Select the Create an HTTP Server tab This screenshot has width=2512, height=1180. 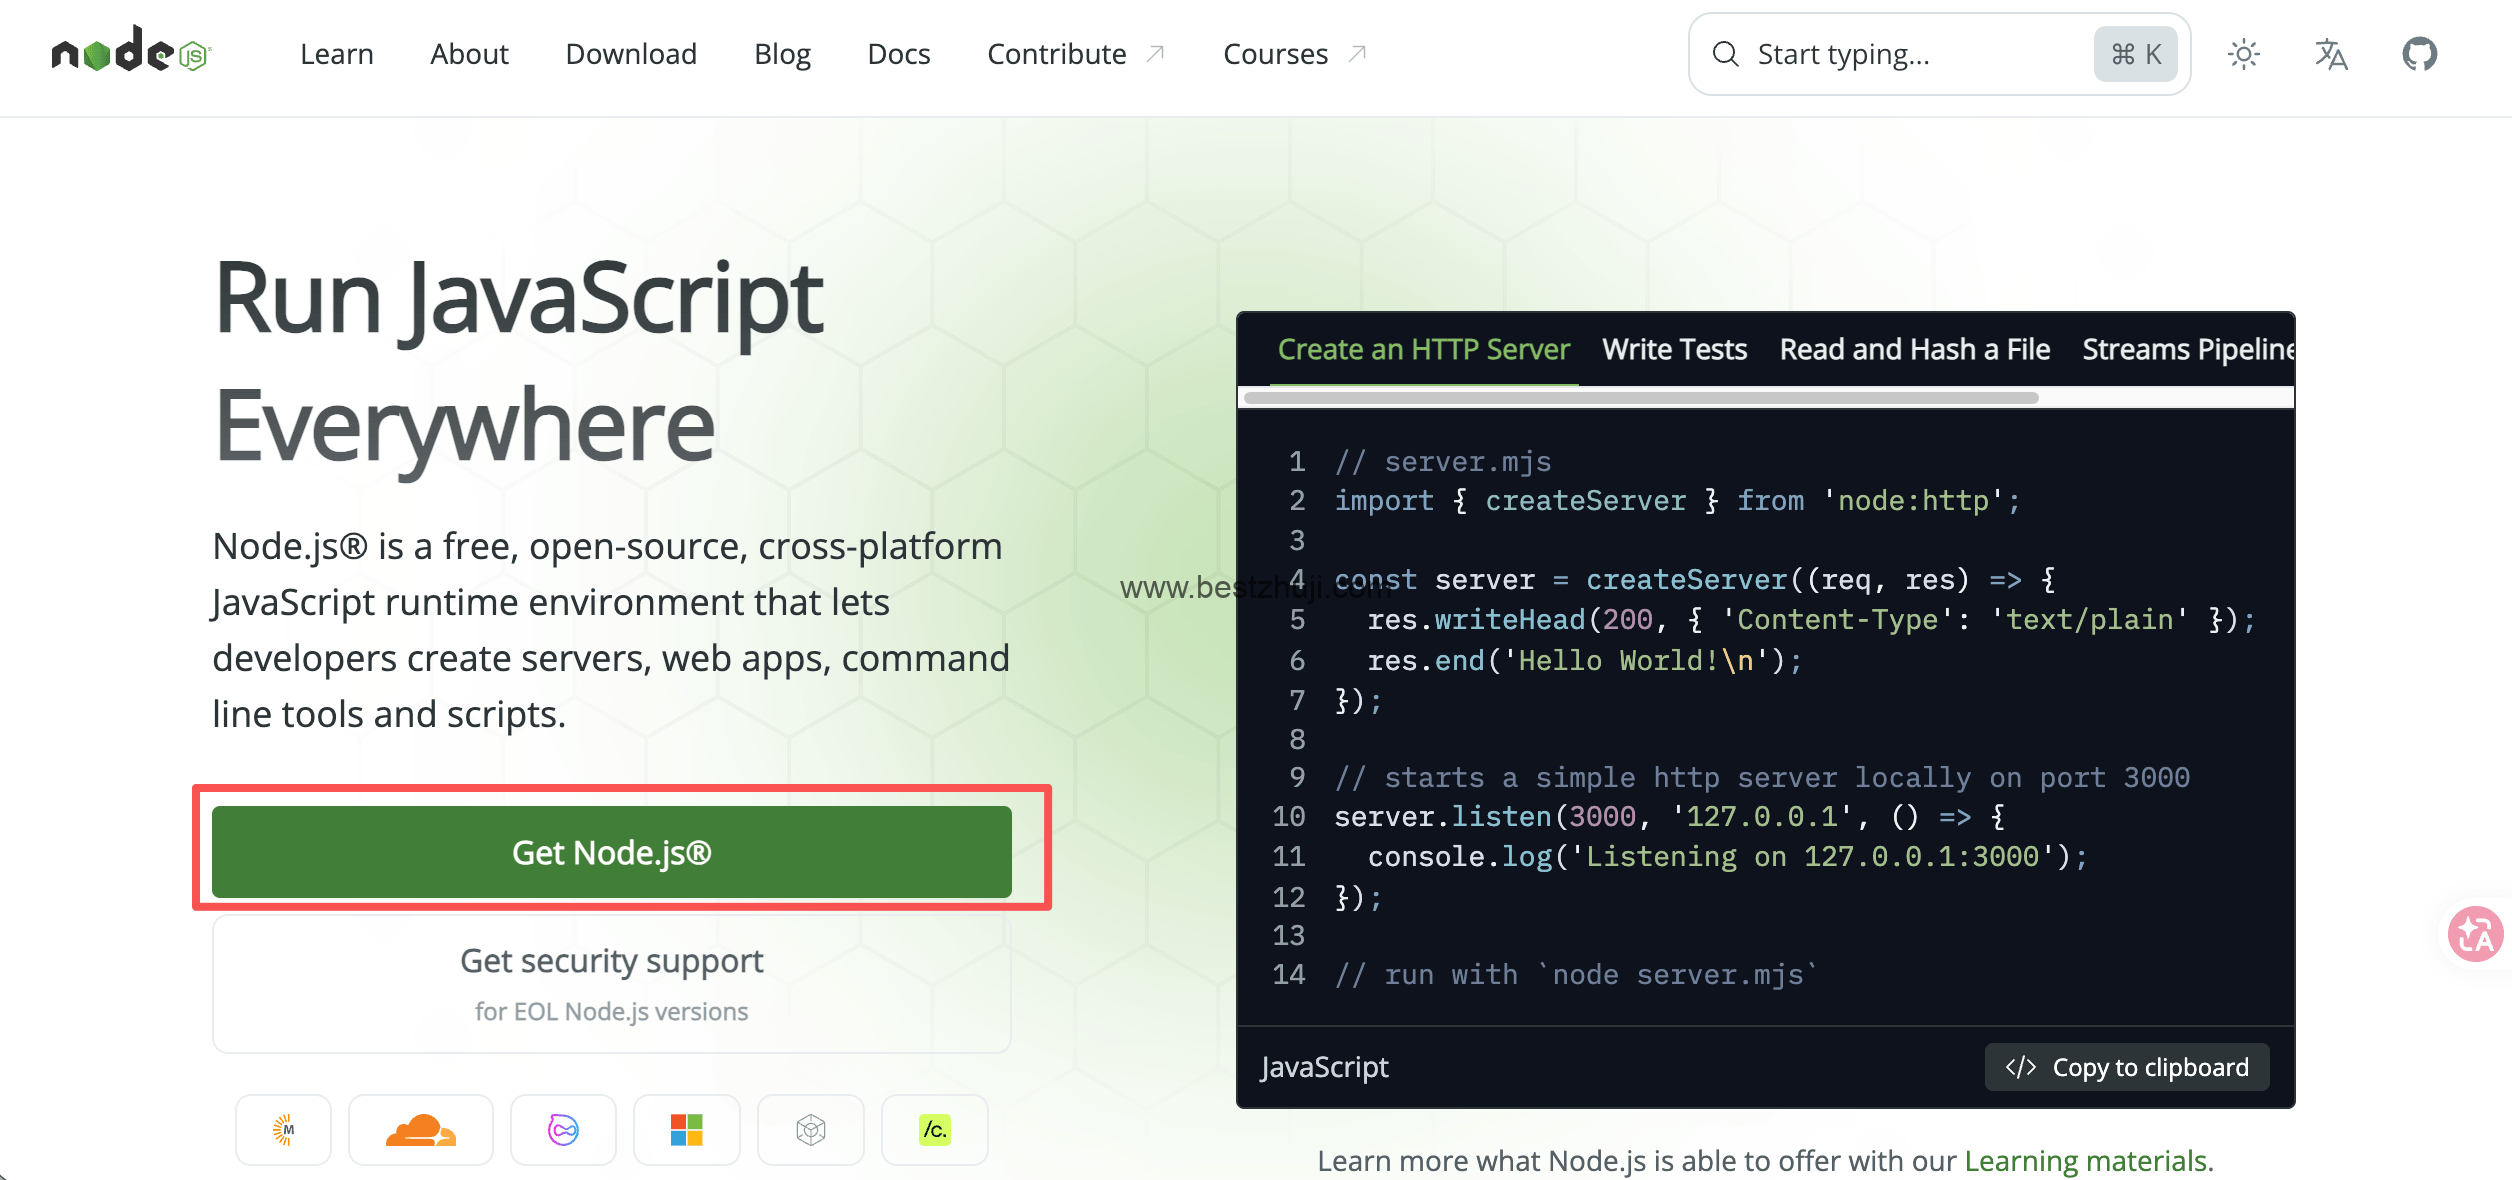[x=1424, y=349]
